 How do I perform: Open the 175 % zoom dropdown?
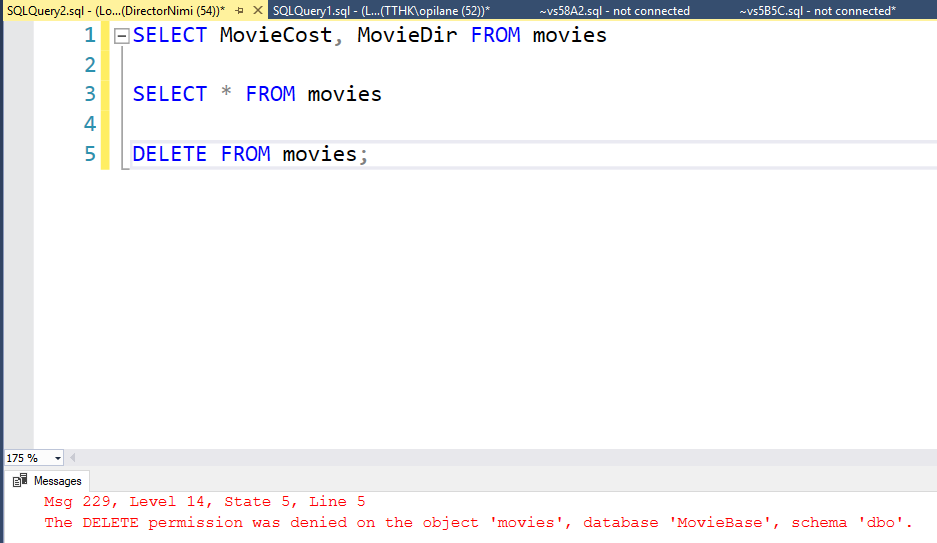[57, 458]
